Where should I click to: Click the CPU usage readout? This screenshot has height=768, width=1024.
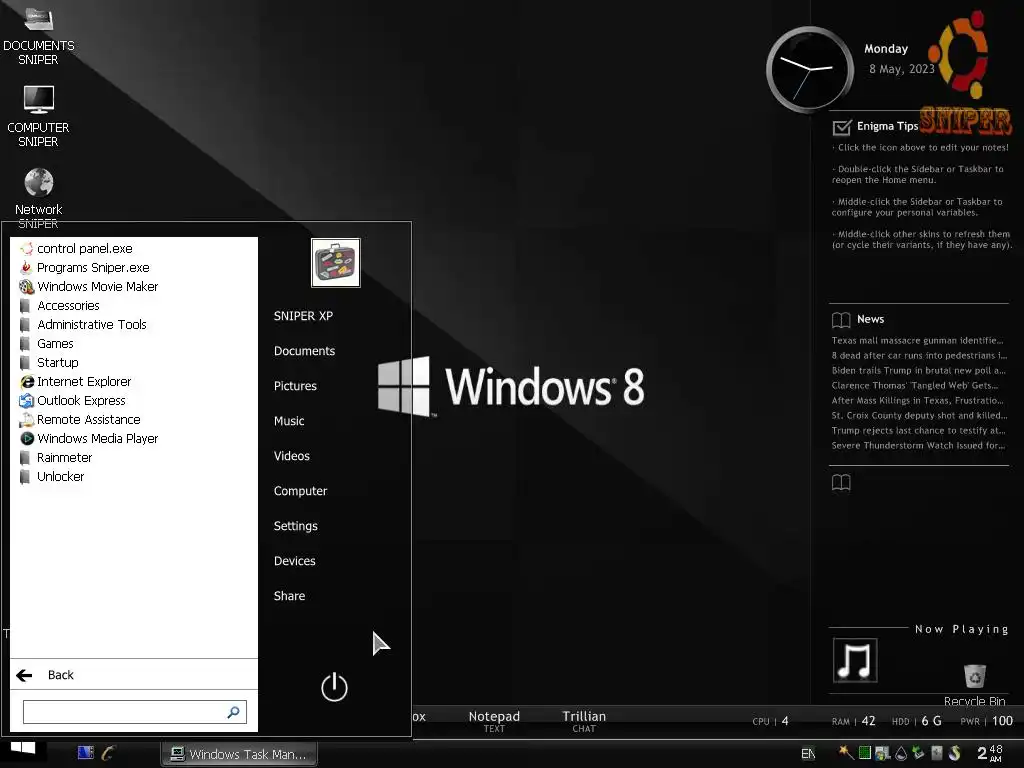[771, 721]
